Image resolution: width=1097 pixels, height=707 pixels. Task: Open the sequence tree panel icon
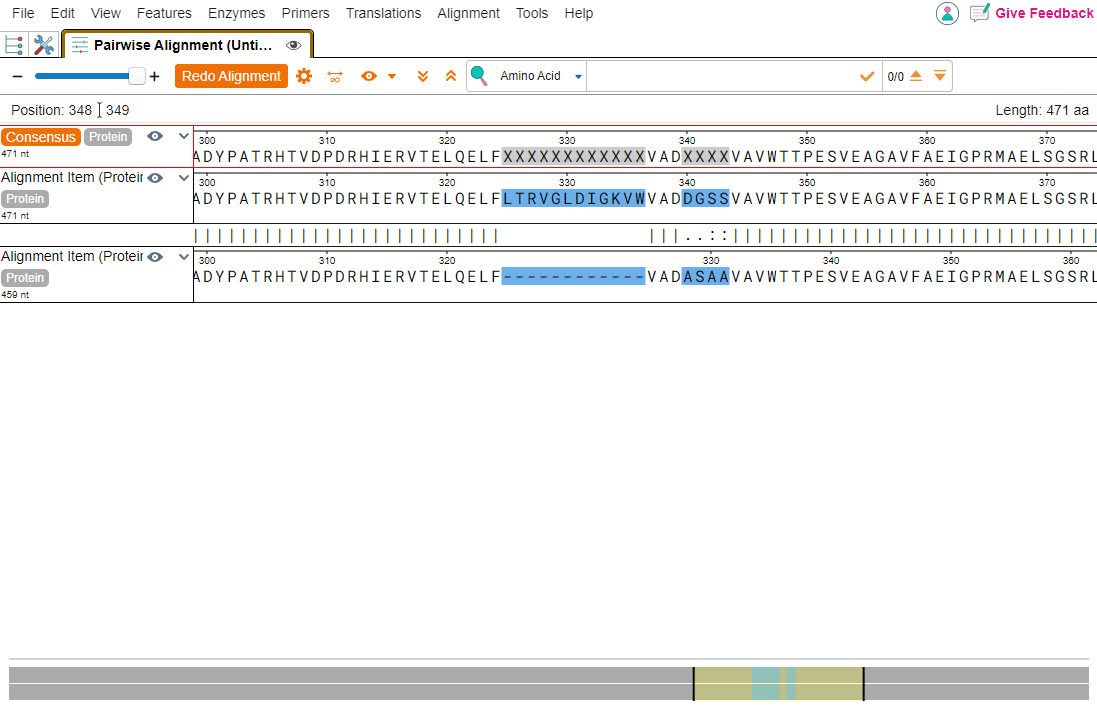[x=13, y=45]
